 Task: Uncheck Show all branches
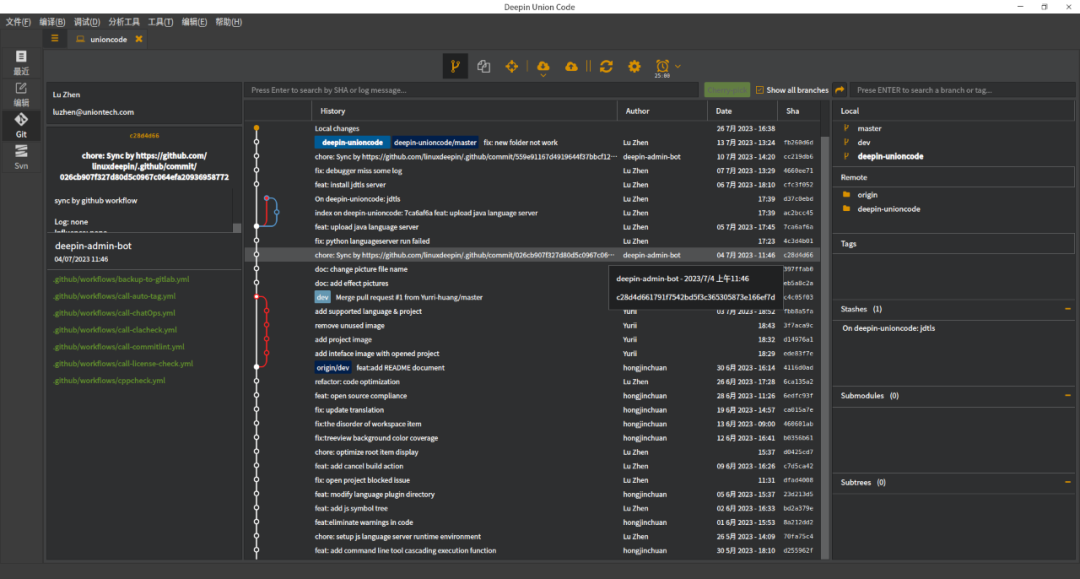(x=762, y=90)
